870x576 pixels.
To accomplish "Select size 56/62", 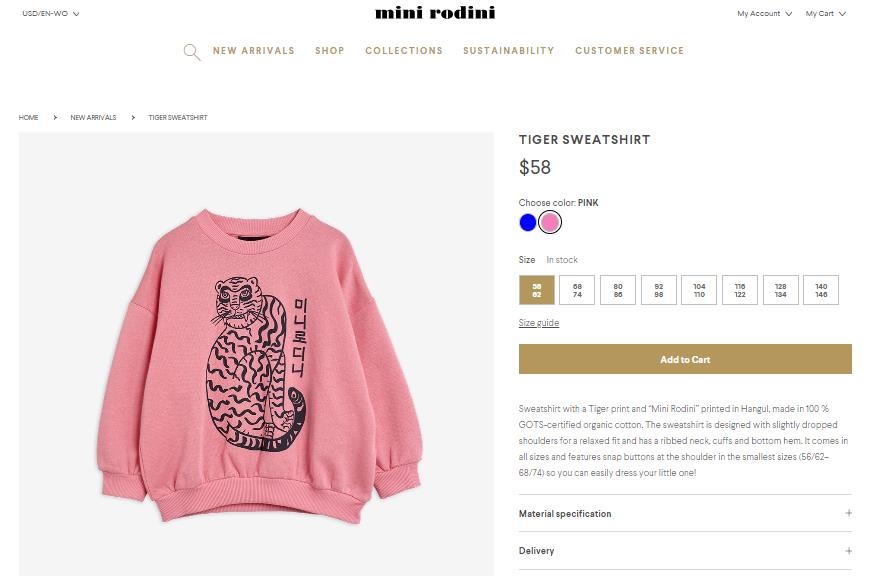I will pyautogui.click(x=536, y=290).
